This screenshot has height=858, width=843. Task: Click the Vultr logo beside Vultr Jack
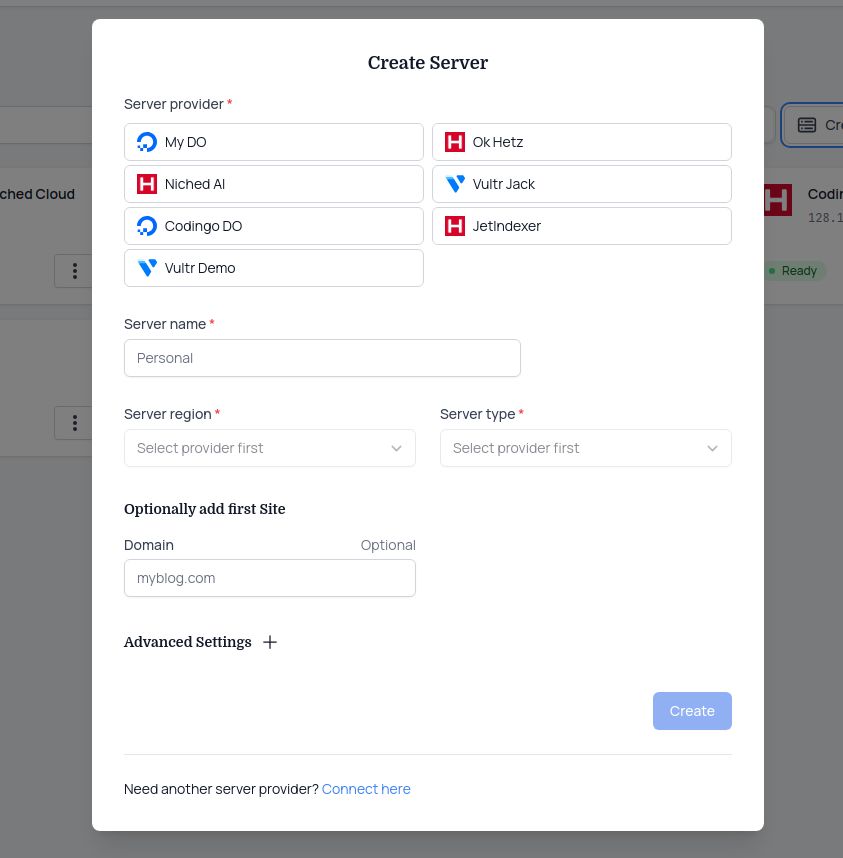click(455, 184)
